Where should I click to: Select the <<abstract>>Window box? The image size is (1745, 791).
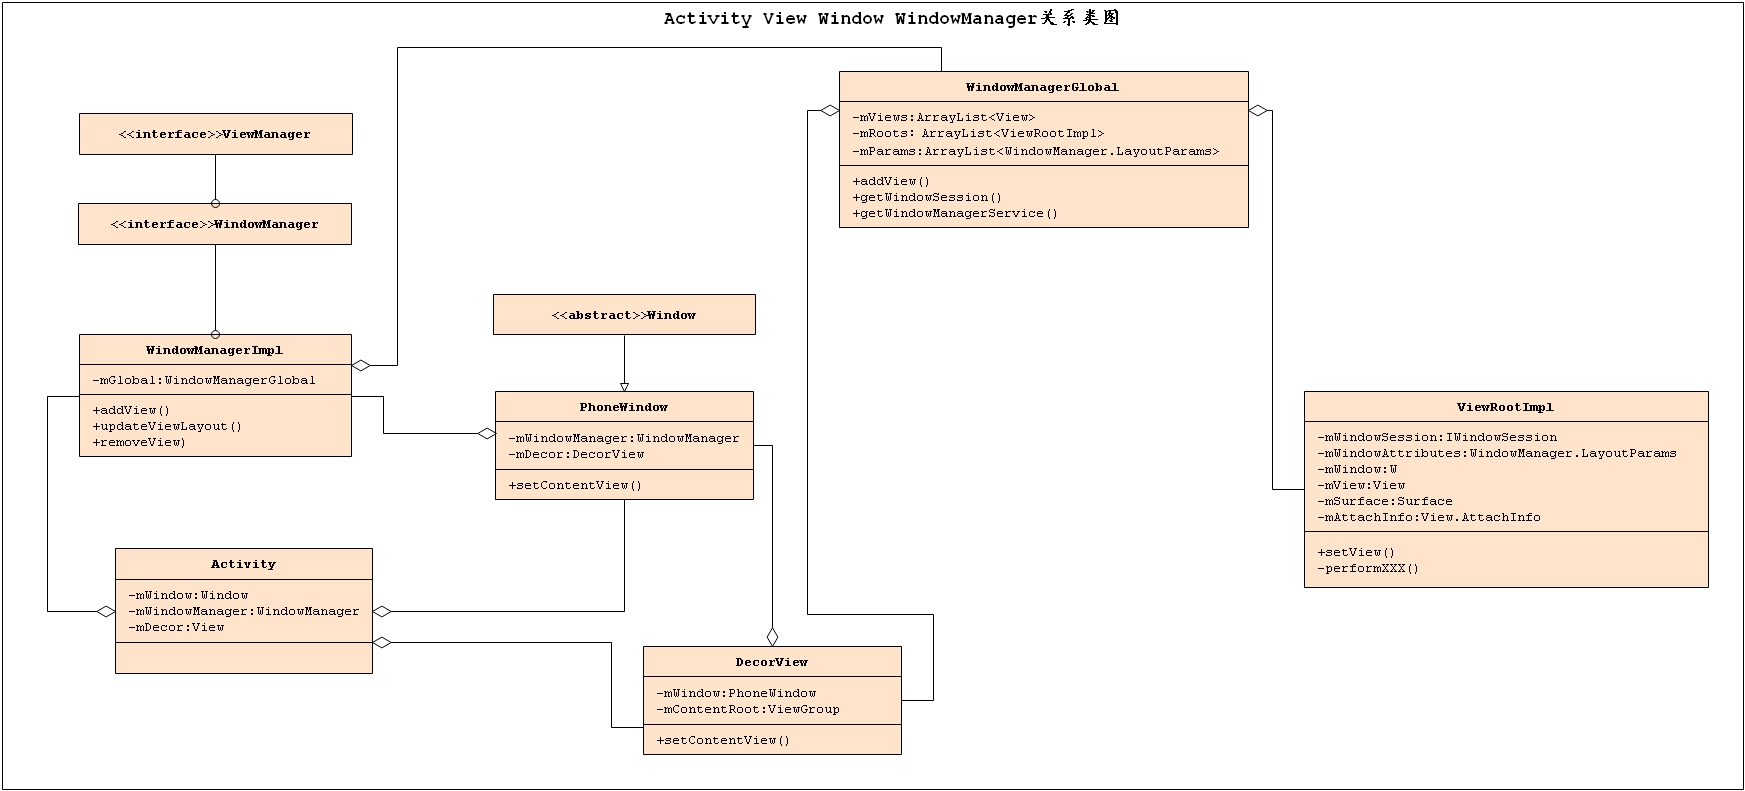tap(624, 315)
